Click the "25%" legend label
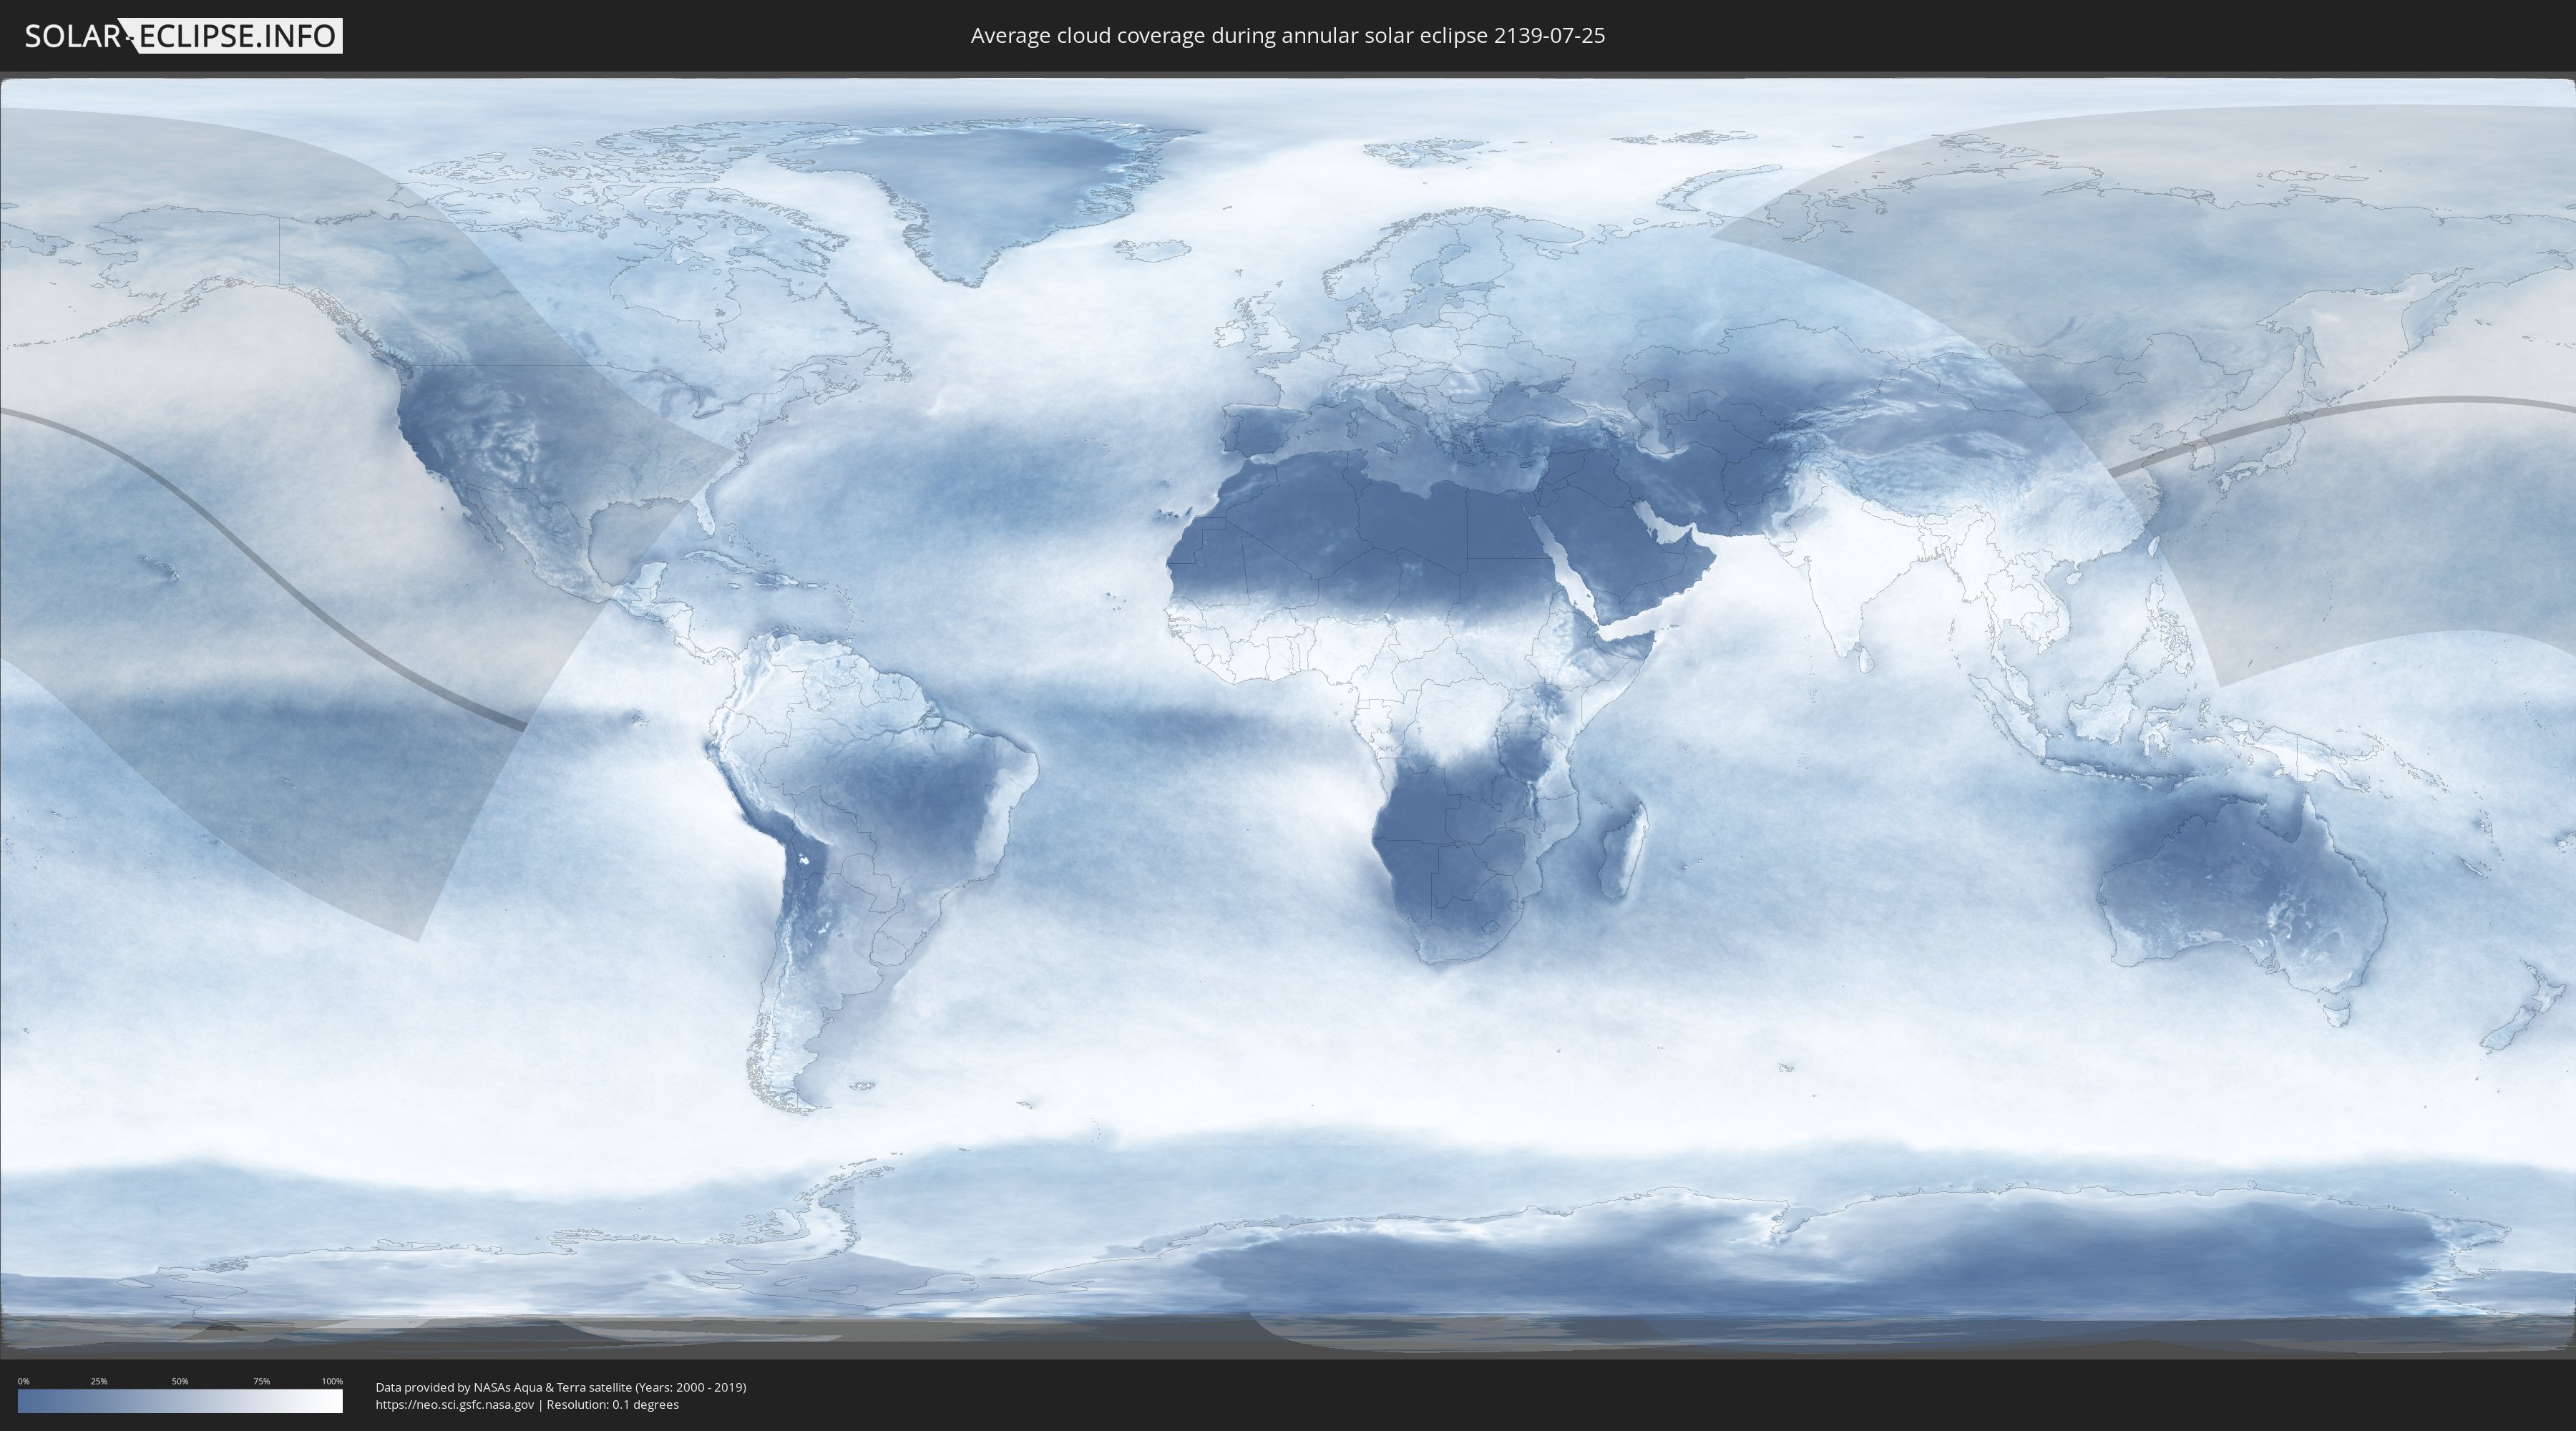The height and width of the screenshot is (1431, 2576). click(x=99, y=1381)
